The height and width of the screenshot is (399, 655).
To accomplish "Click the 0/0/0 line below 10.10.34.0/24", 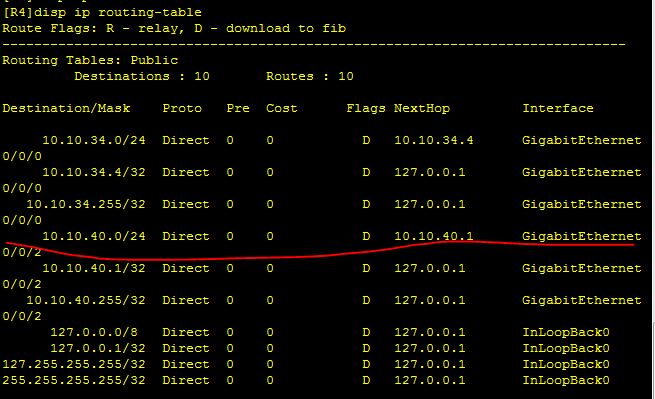I will (x=22, y=157).
